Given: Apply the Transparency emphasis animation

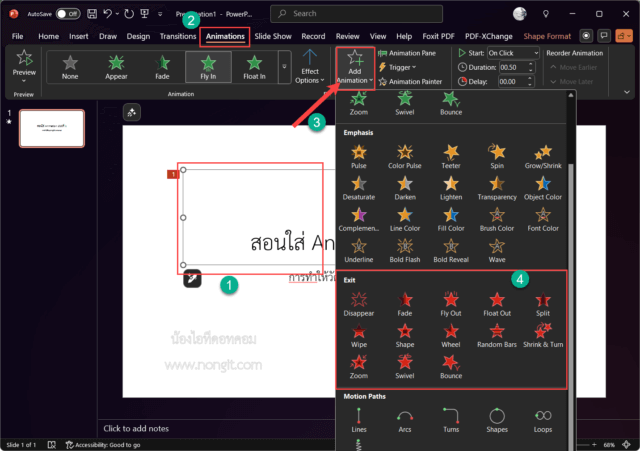Looking at the screenshot, I should click(x=497, y=188).
